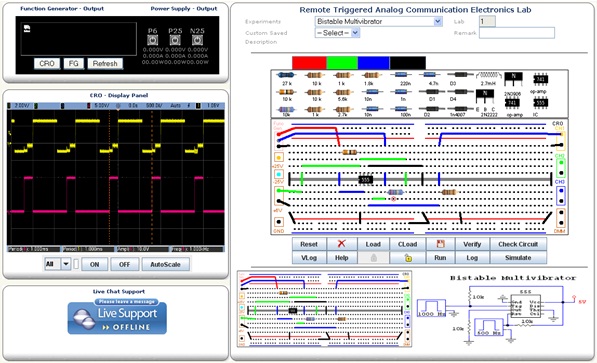Open the Custom Saved Select dropdown
Image resolution: width=597 pixels, height=363 pixels.
[337, 33]
